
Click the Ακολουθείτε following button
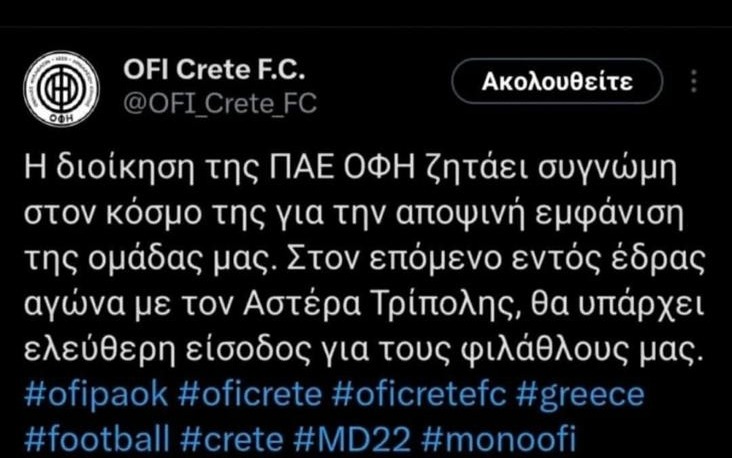[557, 81]
